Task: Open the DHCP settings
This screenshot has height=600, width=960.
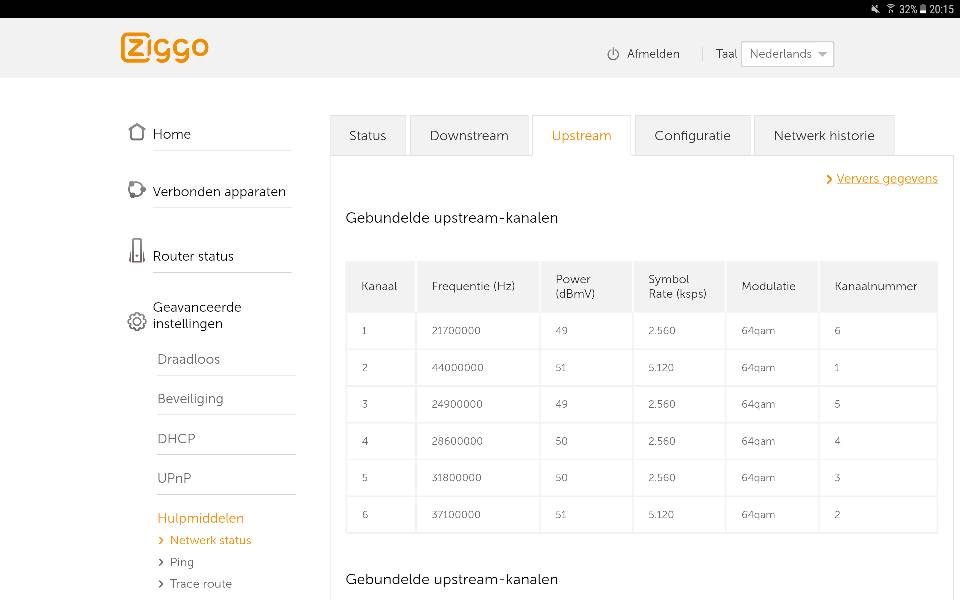Action: (x=176, y=438)
